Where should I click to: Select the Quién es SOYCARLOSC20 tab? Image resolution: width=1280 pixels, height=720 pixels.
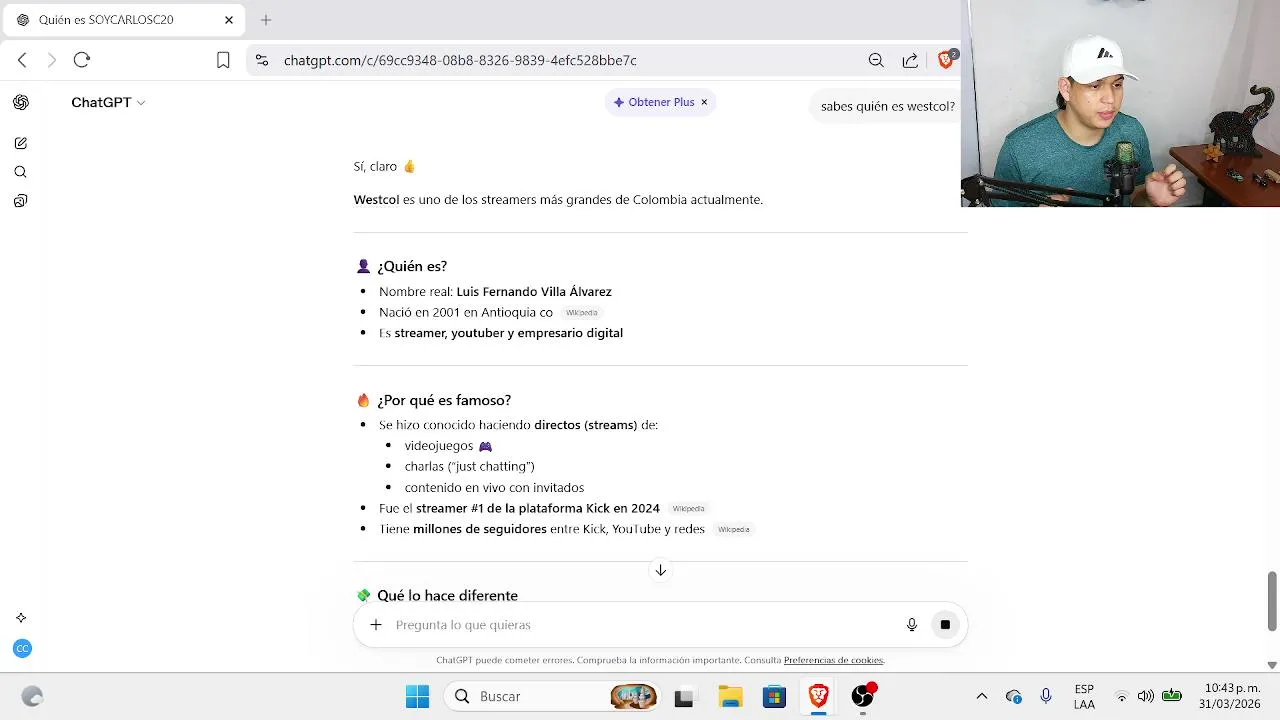[x=124, y=20]
